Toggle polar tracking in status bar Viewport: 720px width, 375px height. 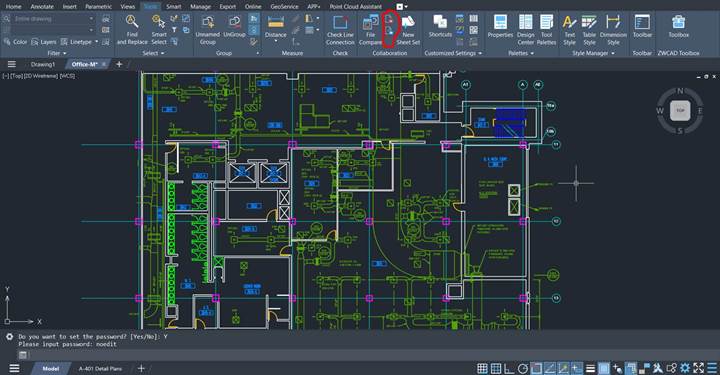pos(523,368)
